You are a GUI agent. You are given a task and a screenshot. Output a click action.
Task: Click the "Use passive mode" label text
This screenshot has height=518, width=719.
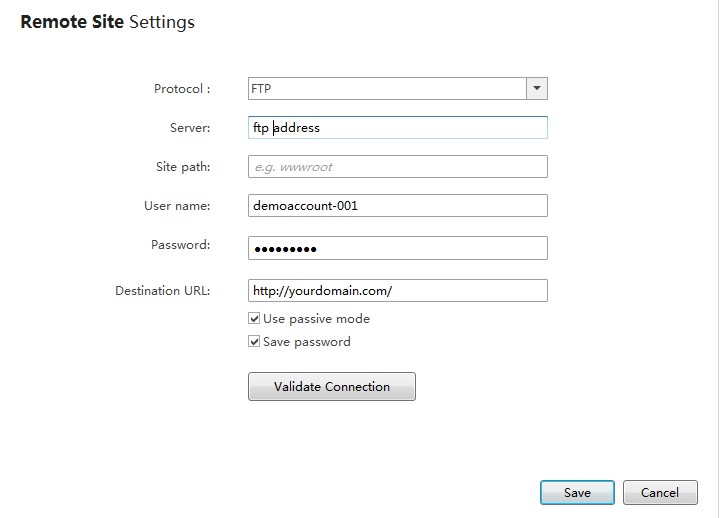pos(316,319)
